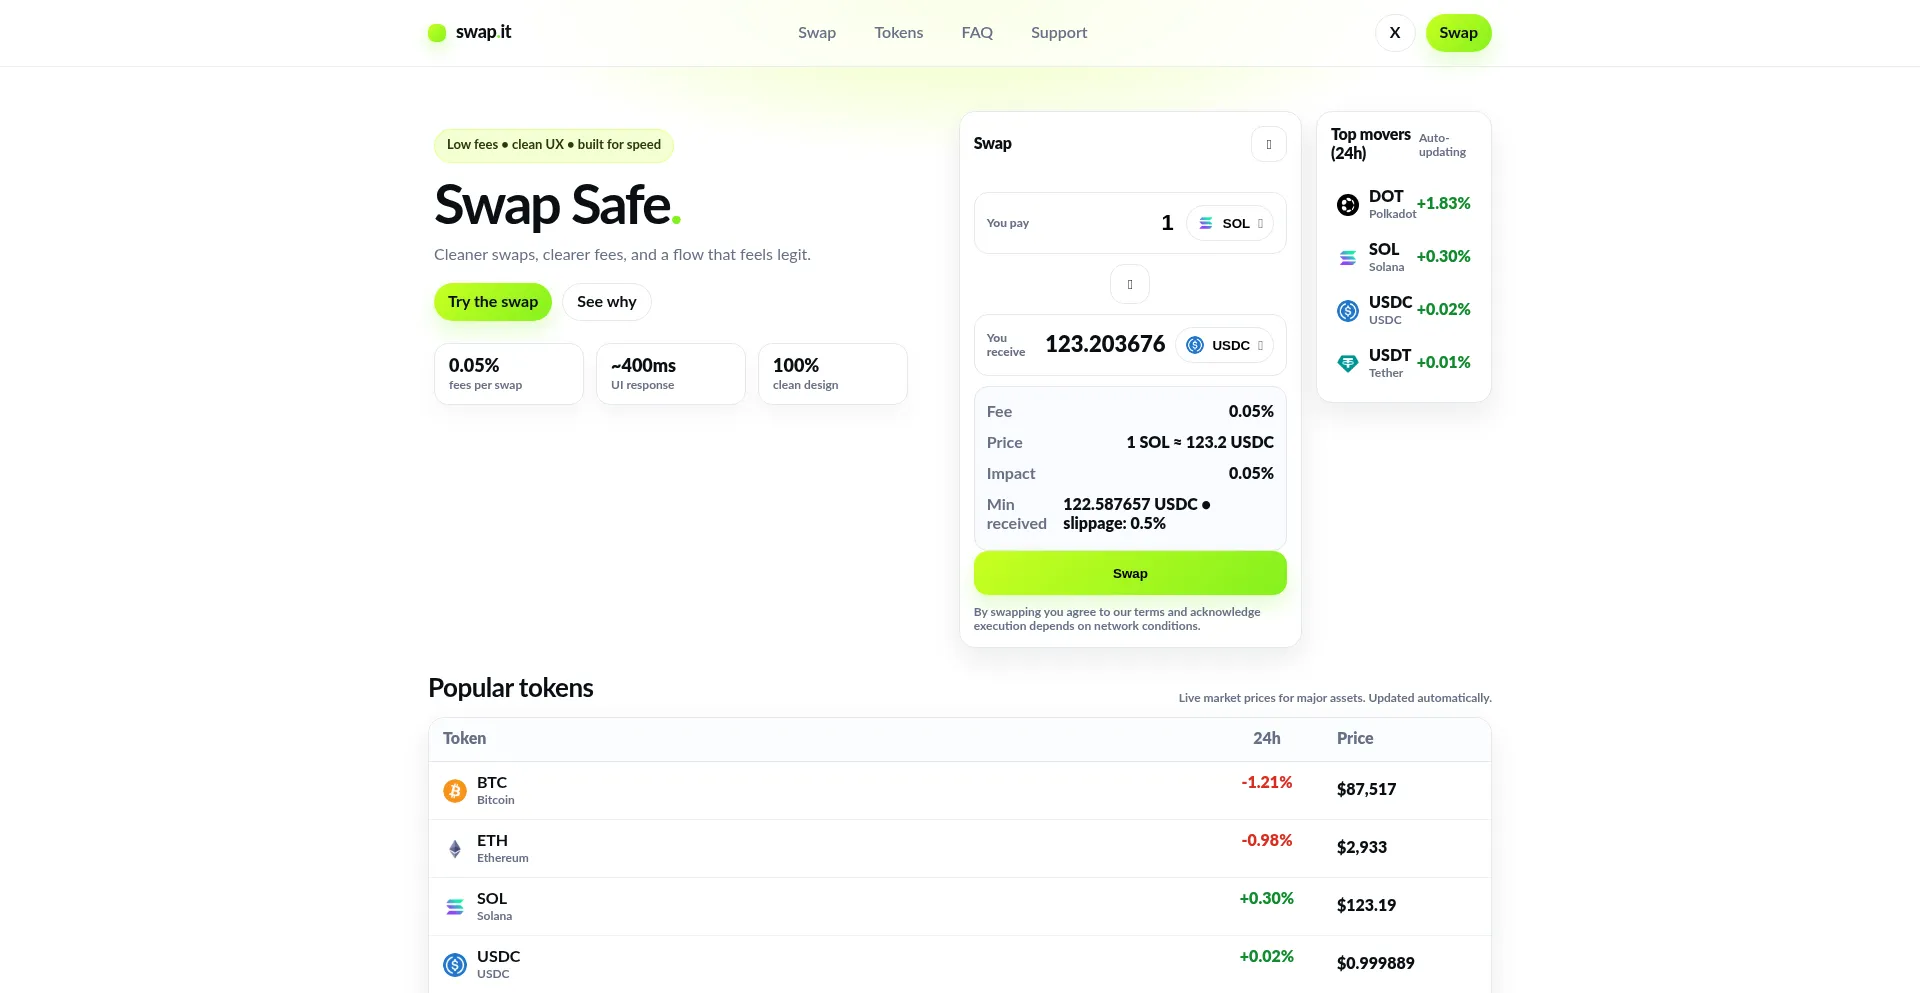This screenshot has height=993, width=1920.
Task: Open the SOL token selector dropdown
Action: click(1230, 223)
